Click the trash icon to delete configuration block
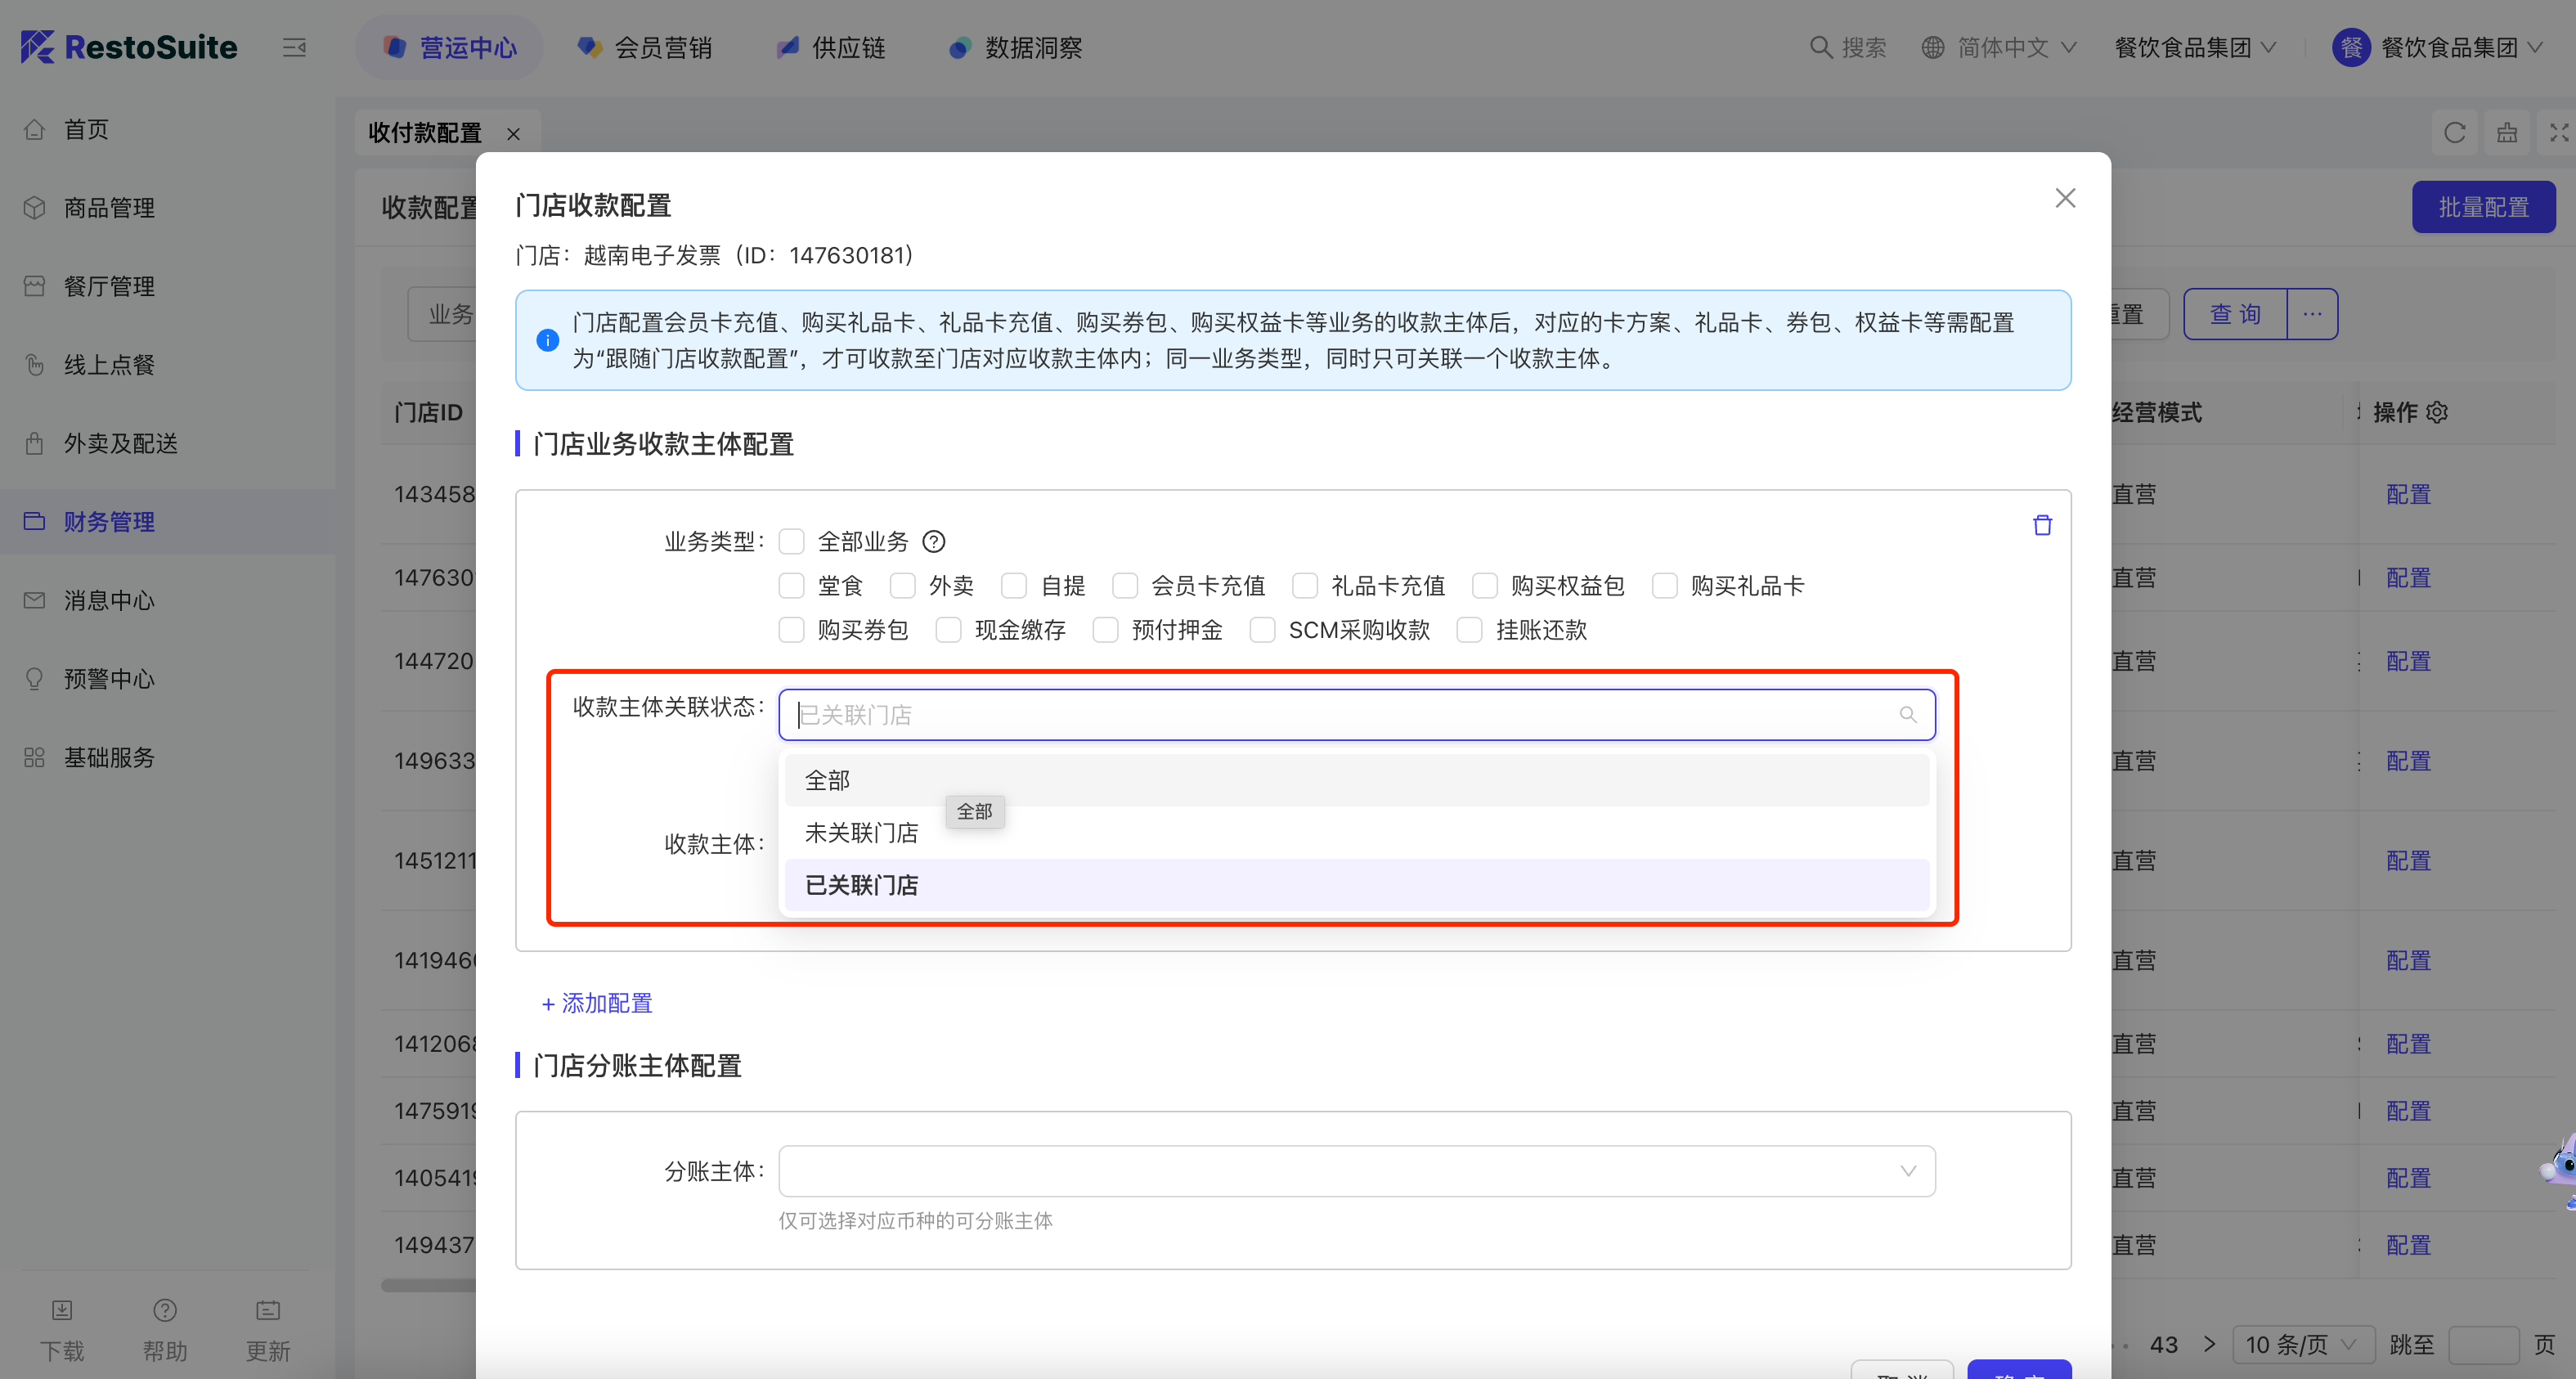The image size is (2576, 1379). pos(2042,525)
